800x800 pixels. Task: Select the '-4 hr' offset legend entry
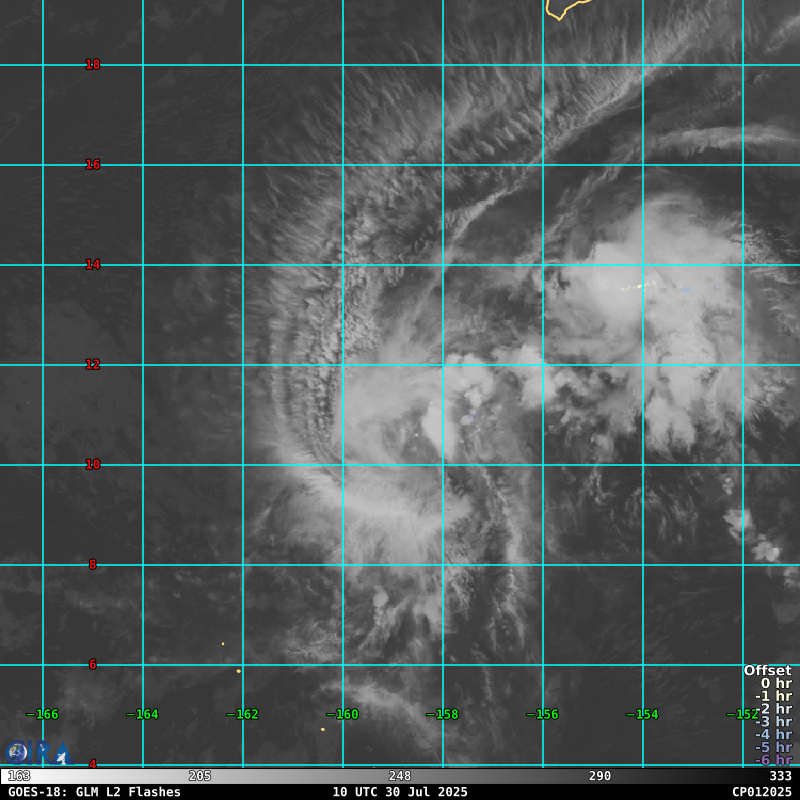772,734
